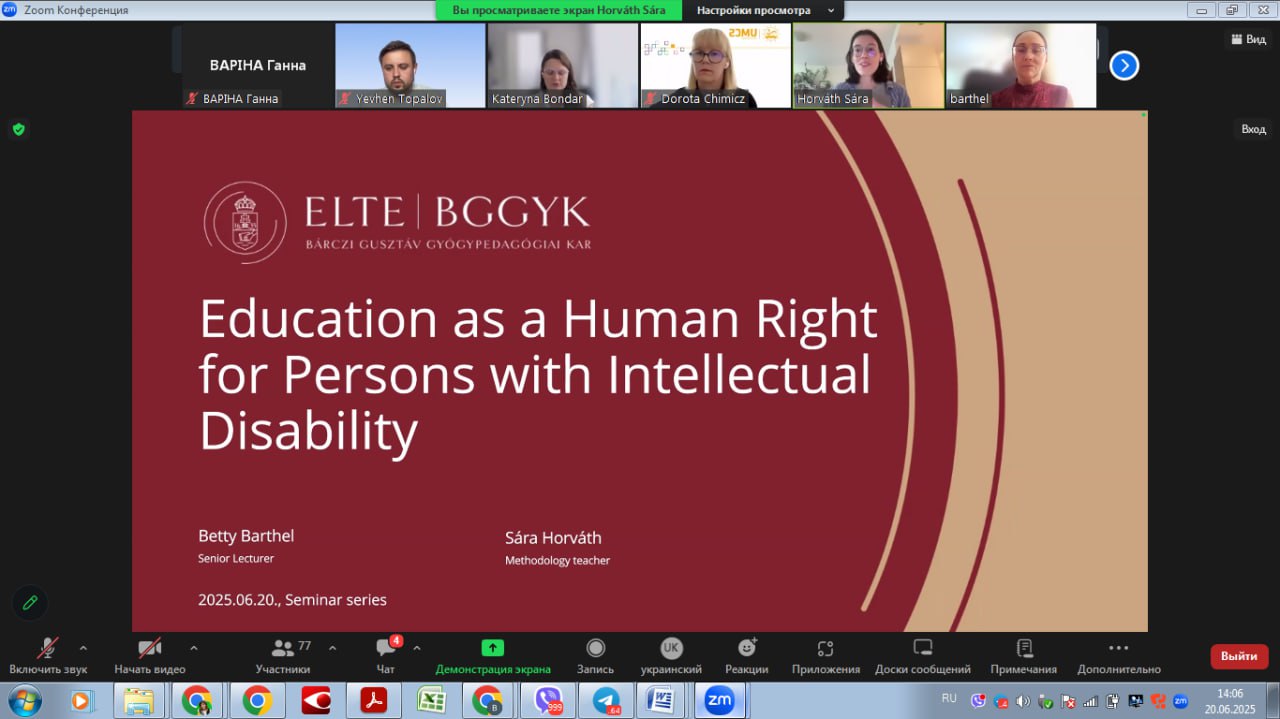Expand audio options arrow beside microphone
This screenshot has height=719, width=1280.
tap(83, 648)
